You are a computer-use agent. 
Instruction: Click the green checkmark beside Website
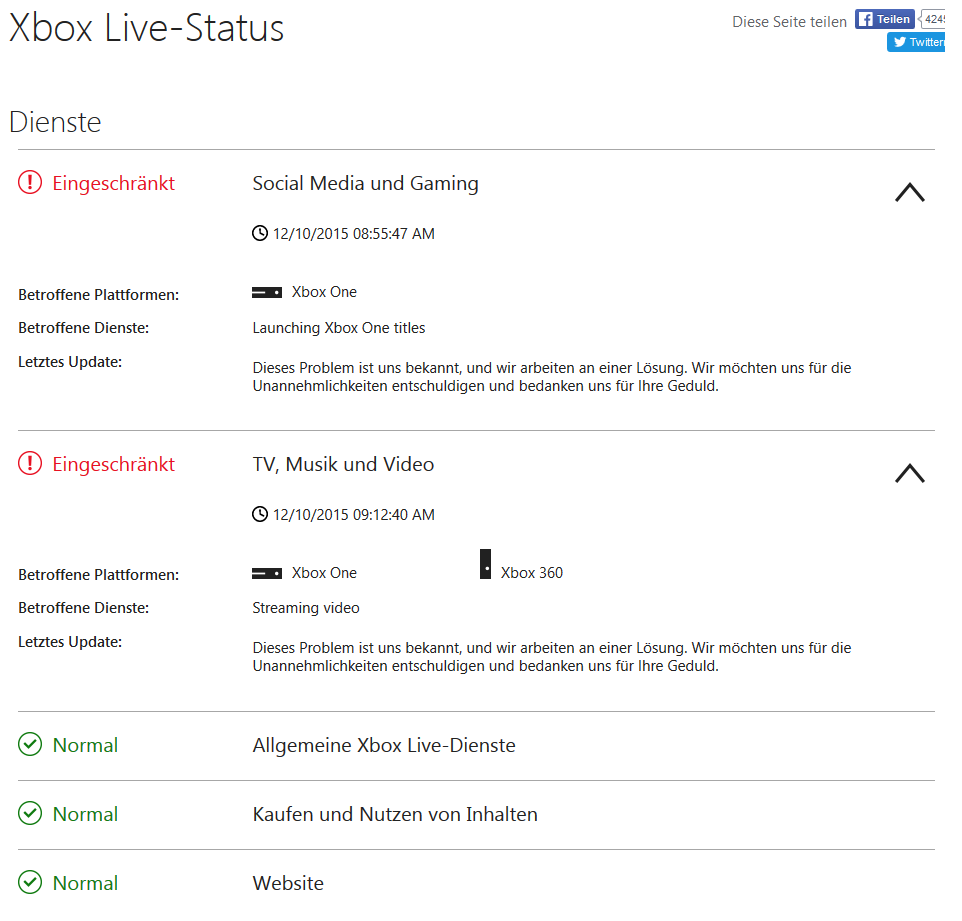point(30,882)
